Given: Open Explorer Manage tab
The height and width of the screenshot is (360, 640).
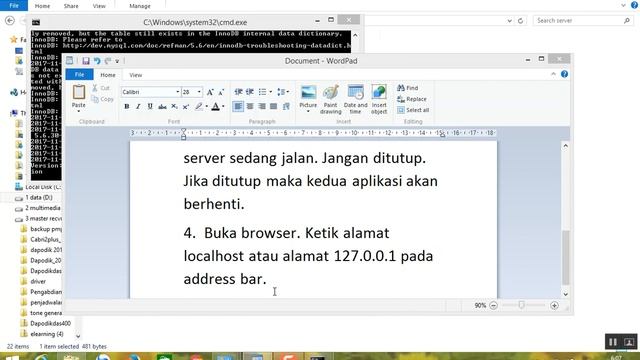Looking at the screenshot, I should pos(140,6).
